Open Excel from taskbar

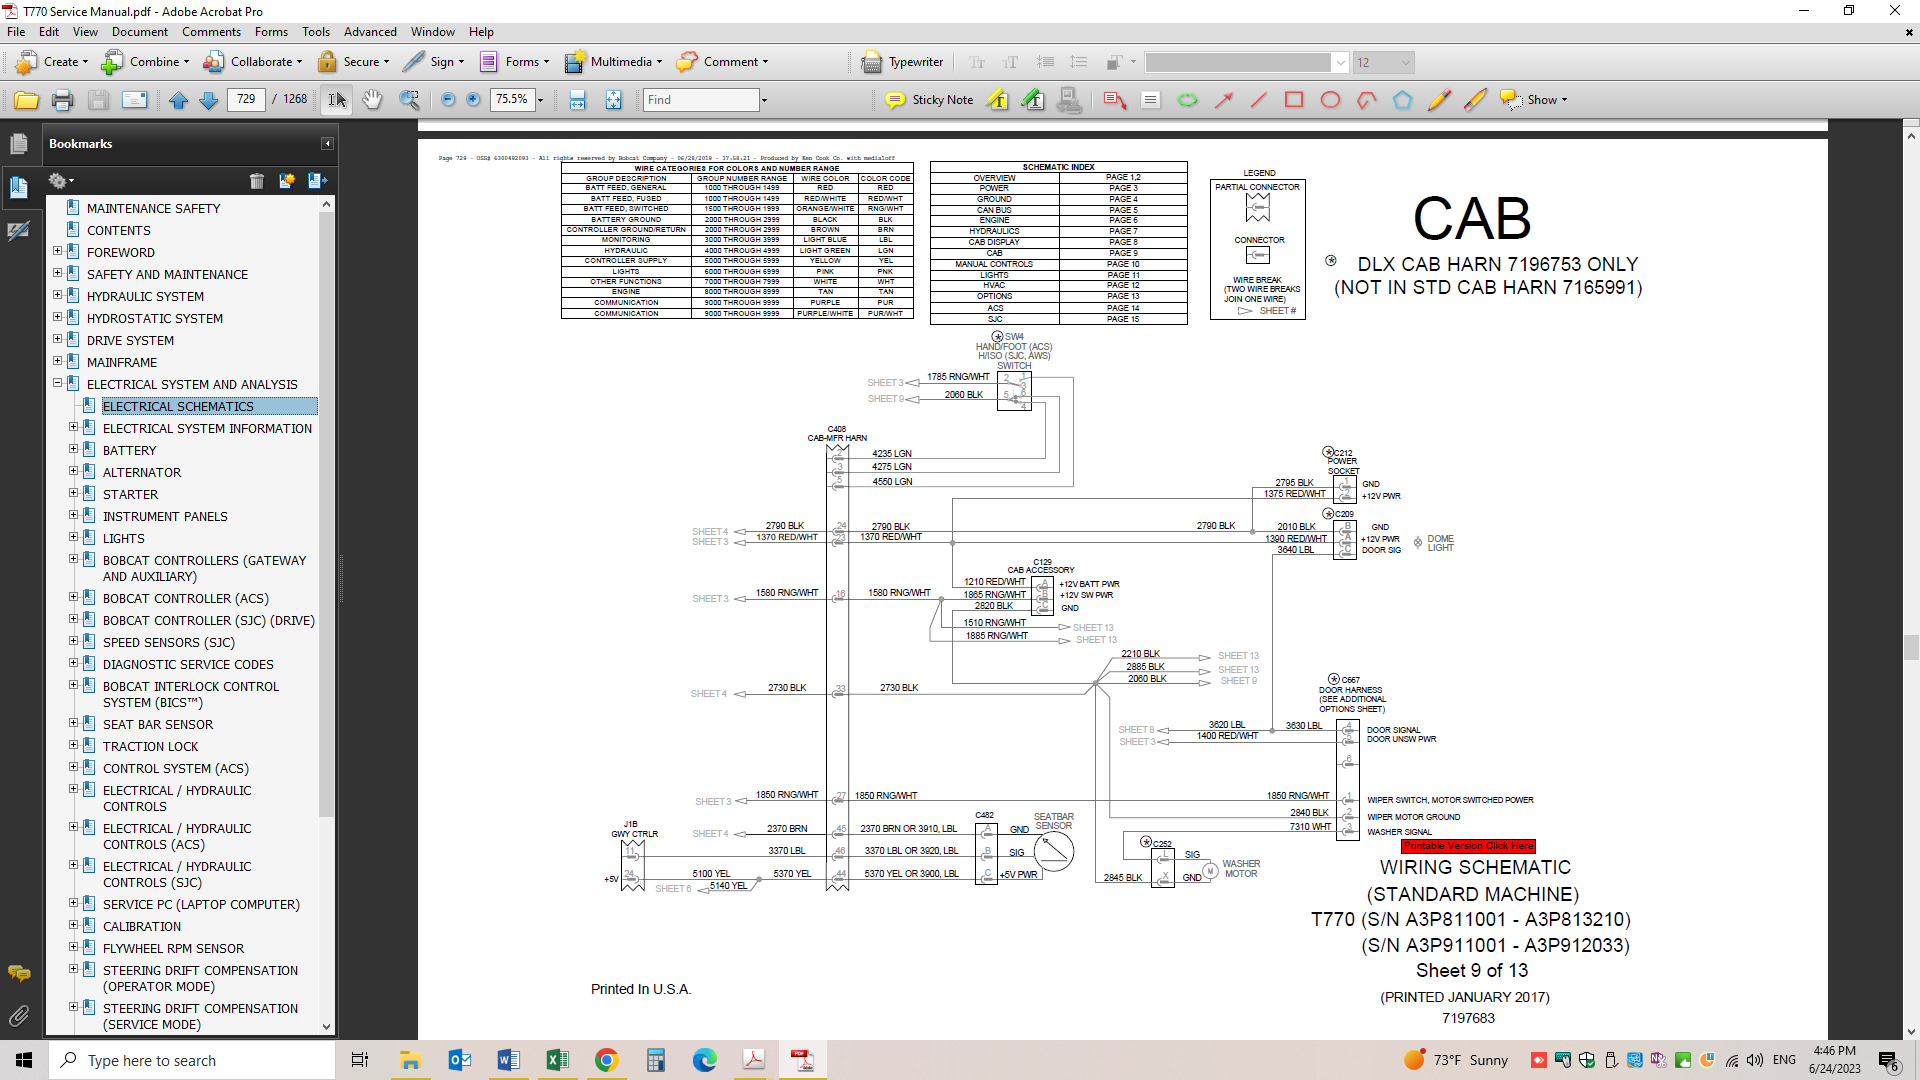pos(557,1060)
